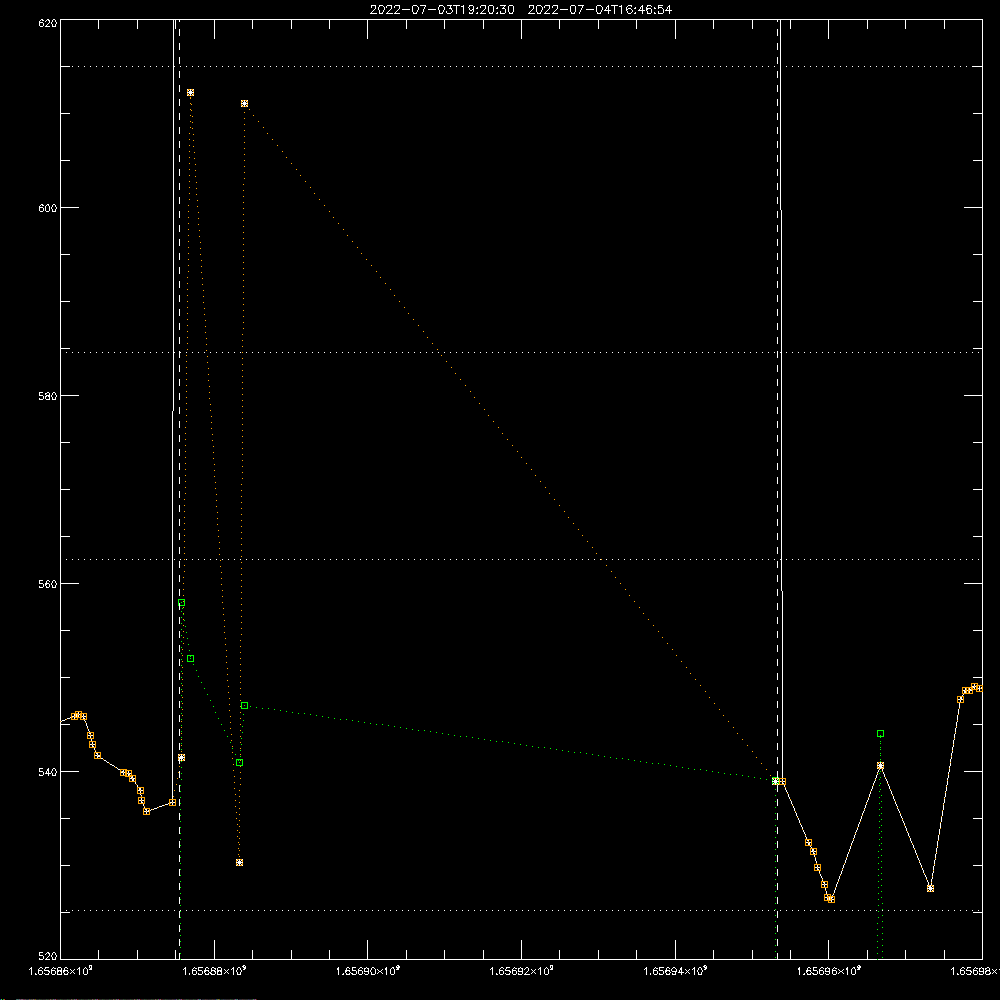Select the second orange peak point near 611
Screen dimensions: 1000x1000
tap(244, 103)
